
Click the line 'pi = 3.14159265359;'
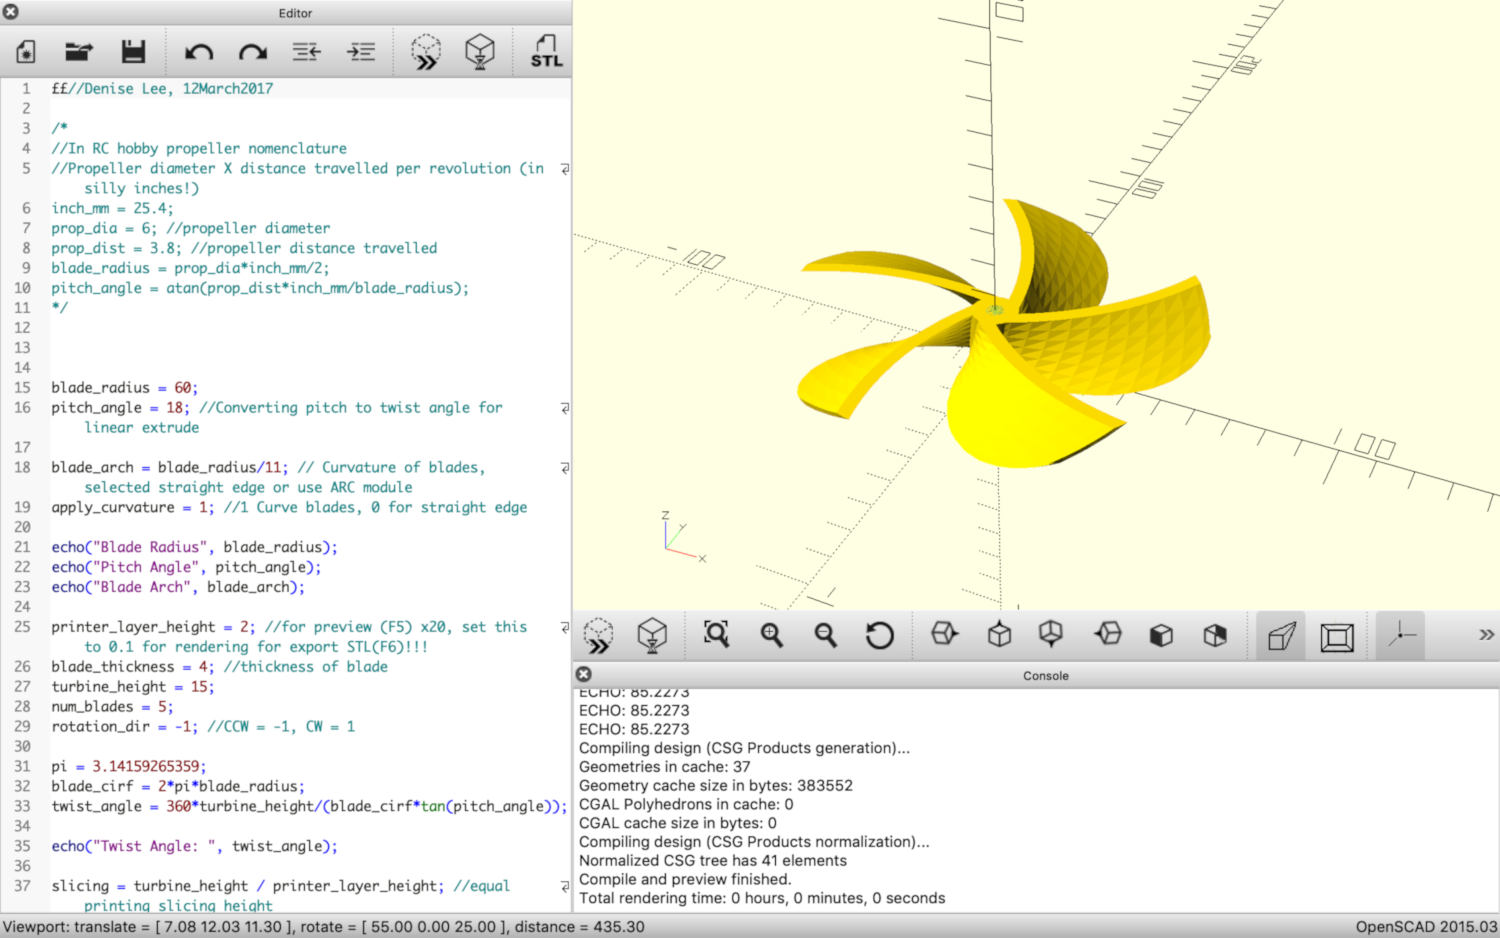coord(129,767)
